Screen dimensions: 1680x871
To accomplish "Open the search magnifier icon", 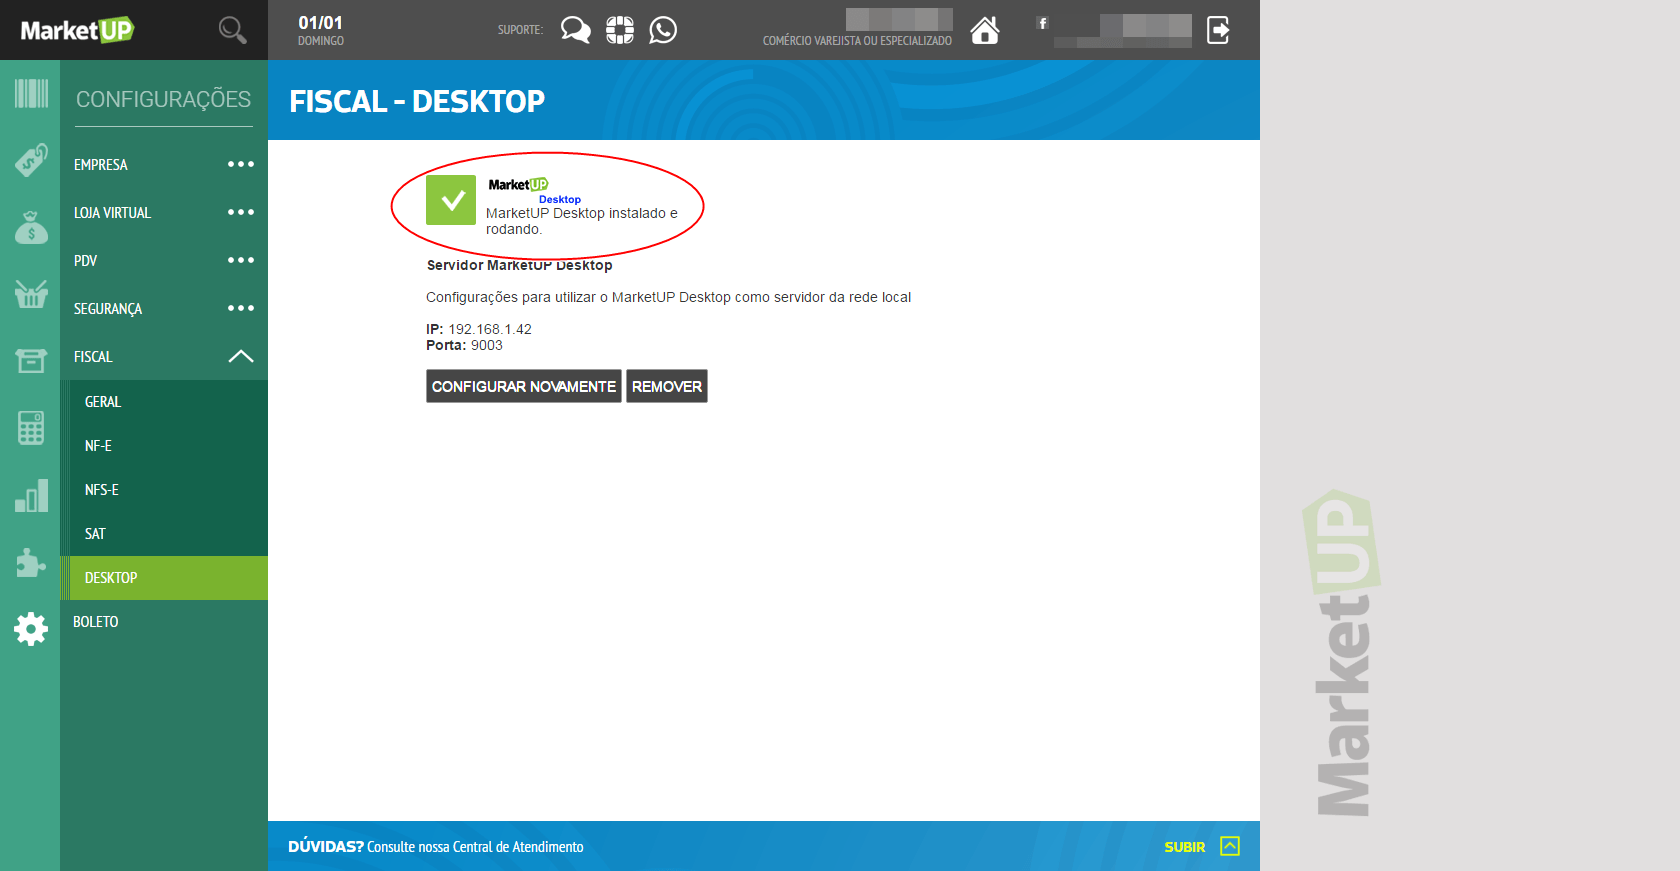I will tap(232, 30).
